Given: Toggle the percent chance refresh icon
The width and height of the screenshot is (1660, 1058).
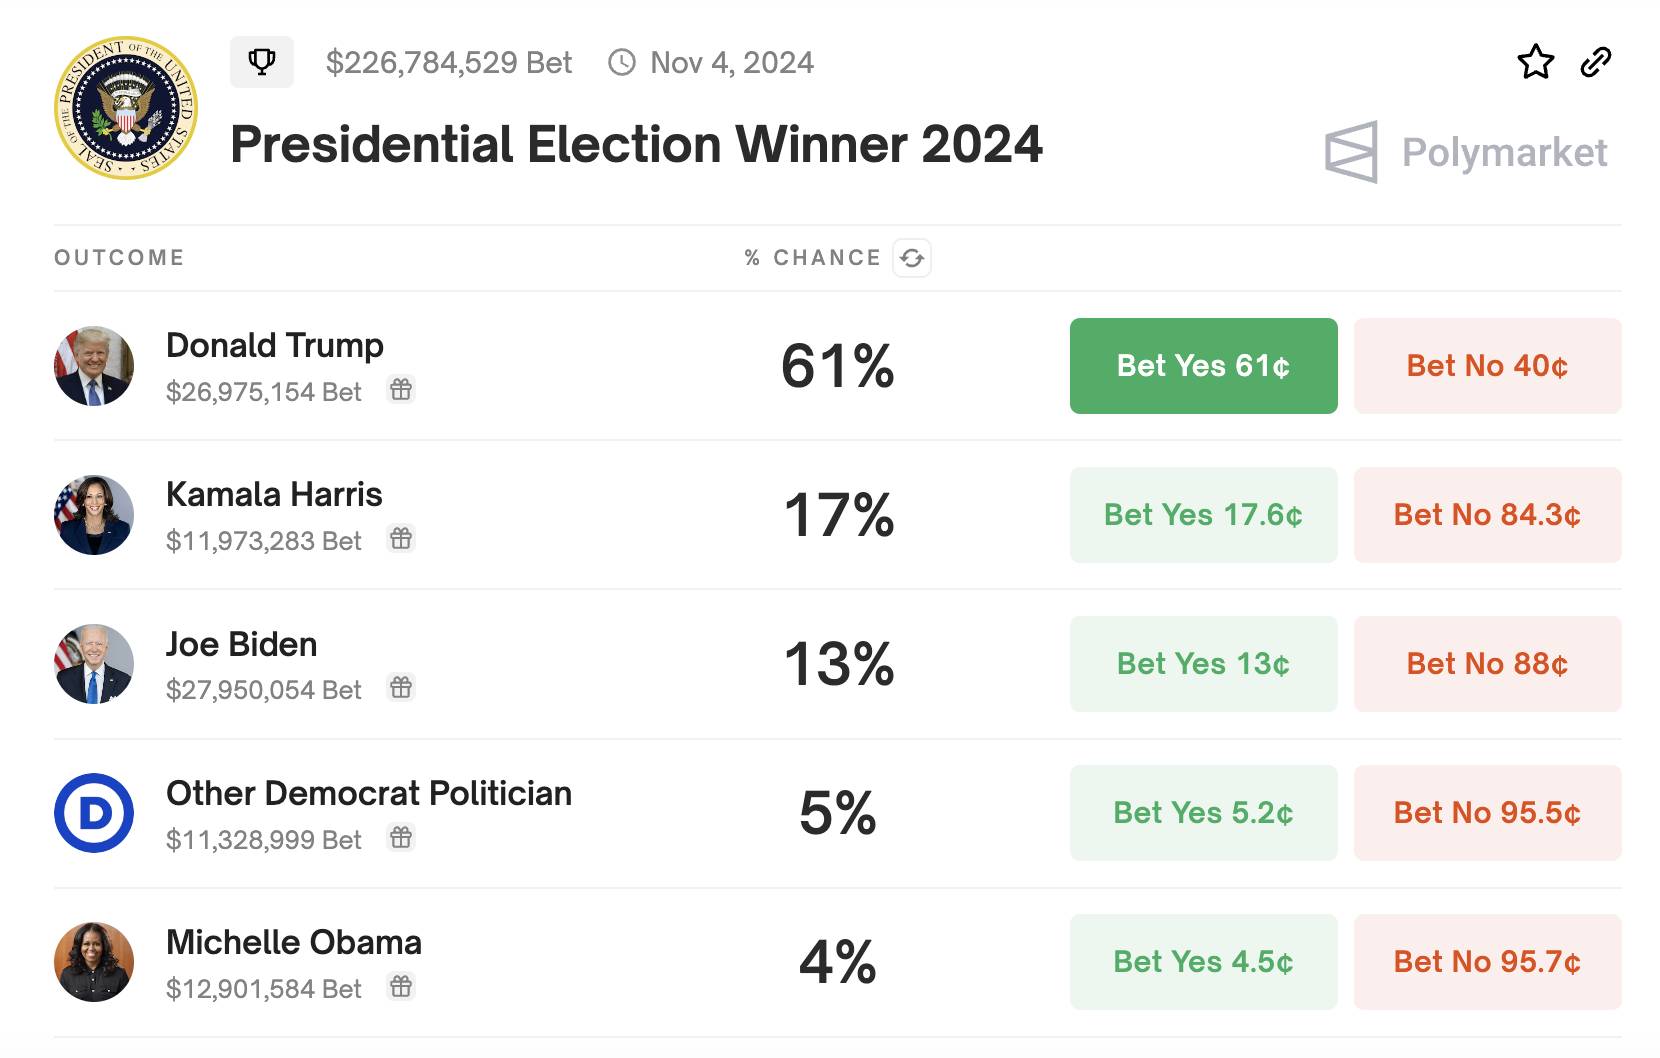Looking at the screenshot, I should click(912, 258).
